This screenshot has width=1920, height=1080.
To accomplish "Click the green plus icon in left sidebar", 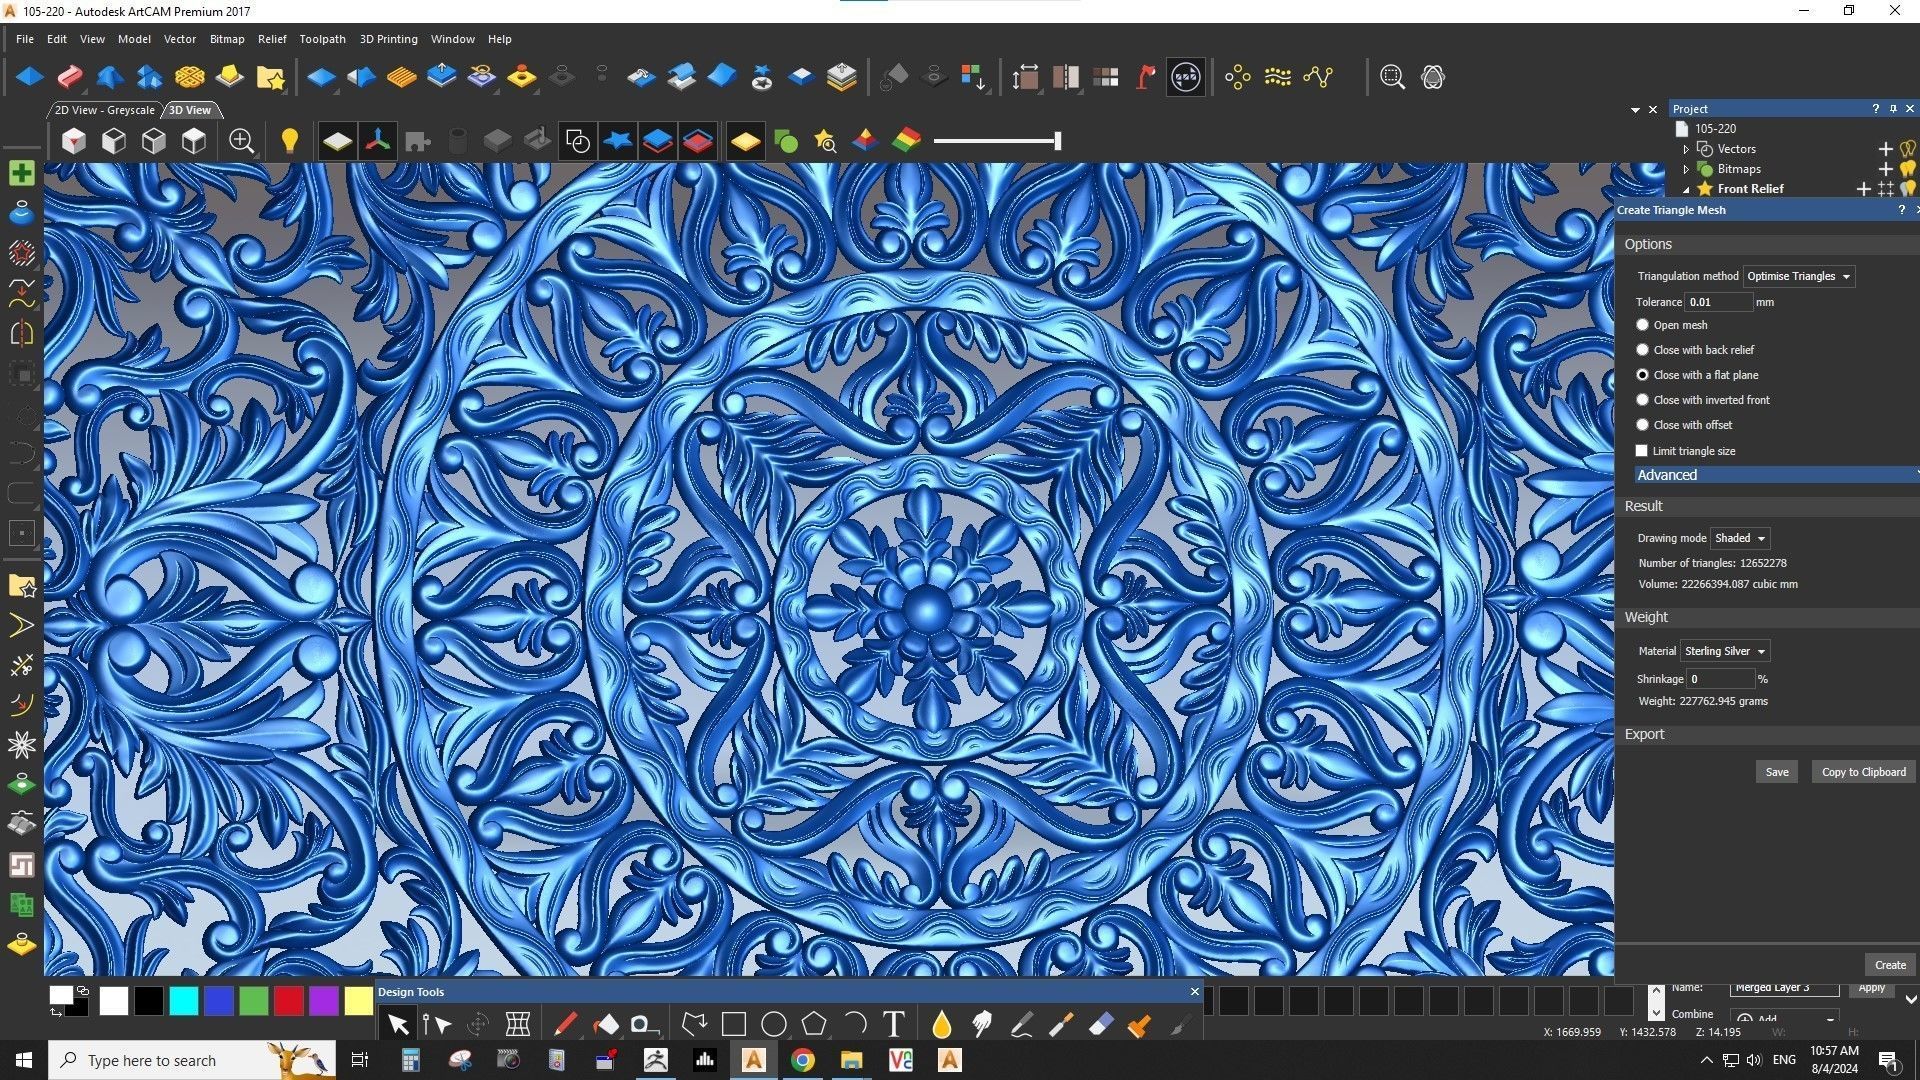I will click(22, 173).
